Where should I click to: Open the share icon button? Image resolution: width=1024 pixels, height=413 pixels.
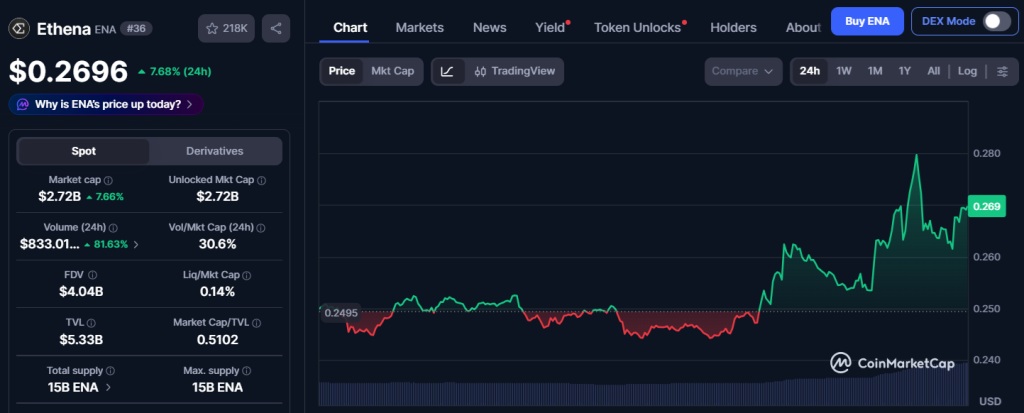pos(276,29)
